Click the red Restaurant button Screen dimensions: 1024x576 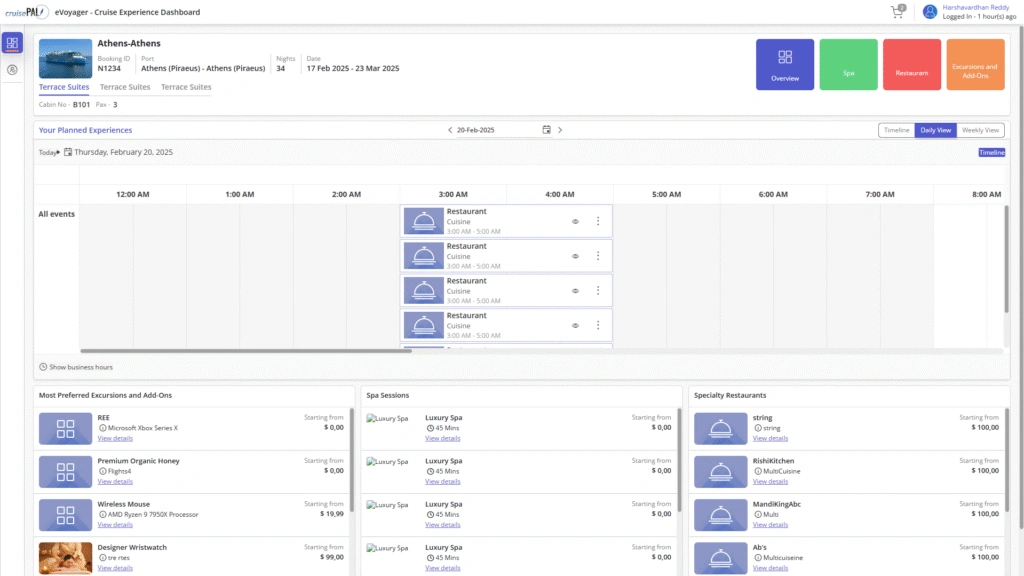click(911, 65)
